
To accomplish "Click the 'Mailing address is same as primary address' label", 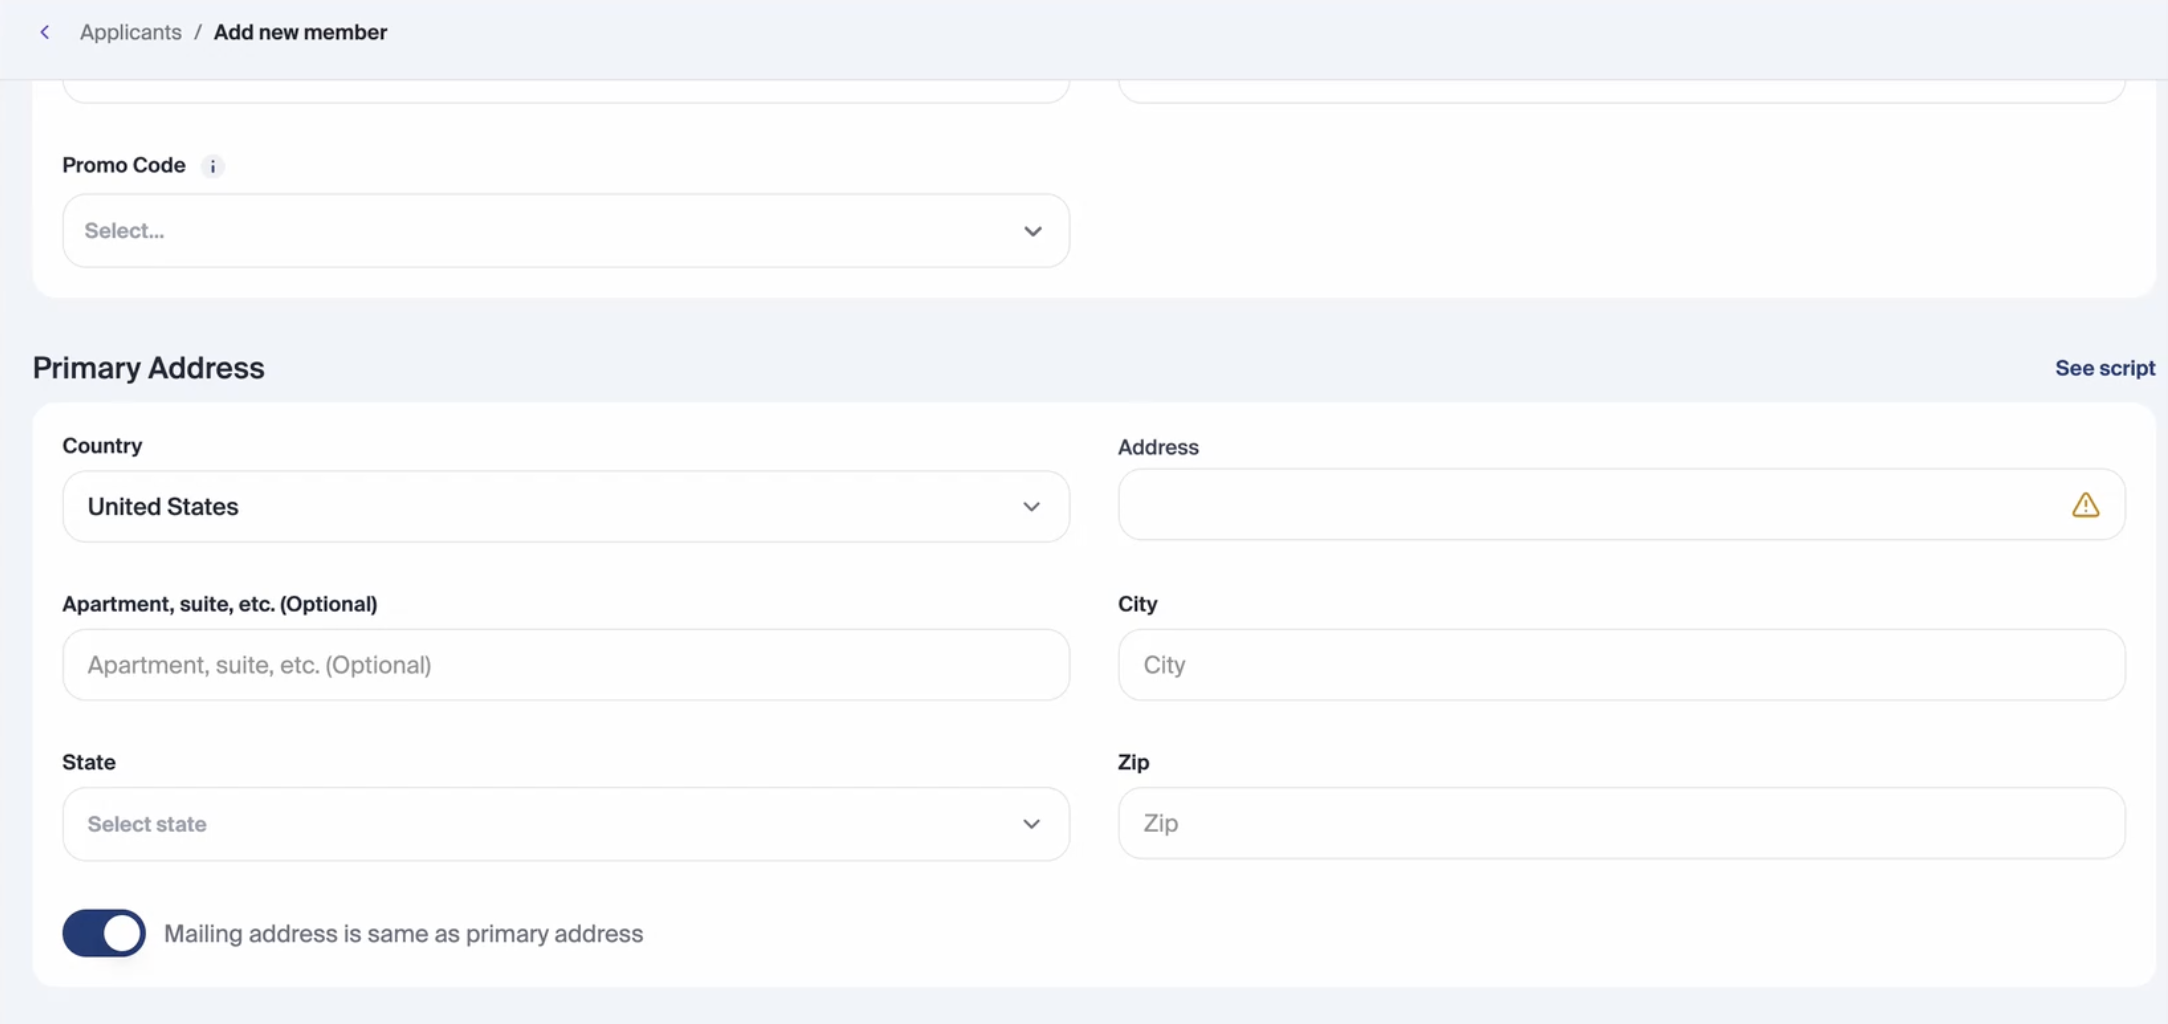I will pyautogui.click(x=403, y=933).
